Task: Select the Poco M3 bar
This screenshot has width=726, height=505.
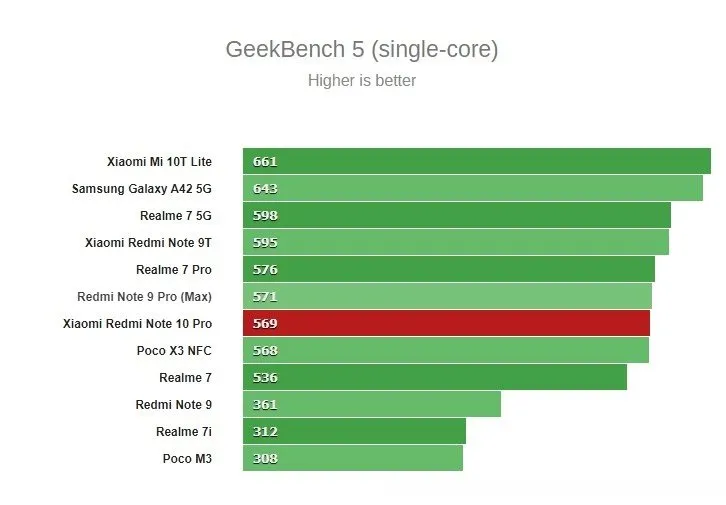Action: [x=352, y=458]
